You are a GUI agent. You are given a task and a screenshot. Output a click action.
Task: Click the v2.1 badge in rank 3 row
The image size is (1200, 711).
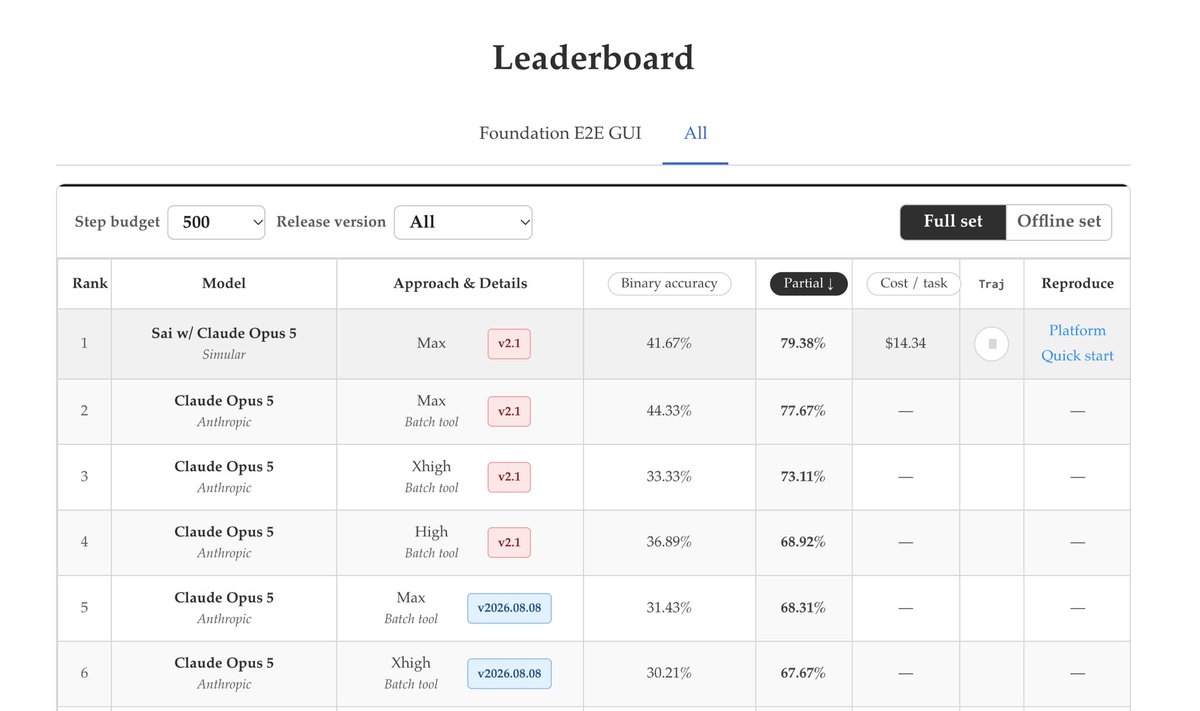tap(509, 477)
